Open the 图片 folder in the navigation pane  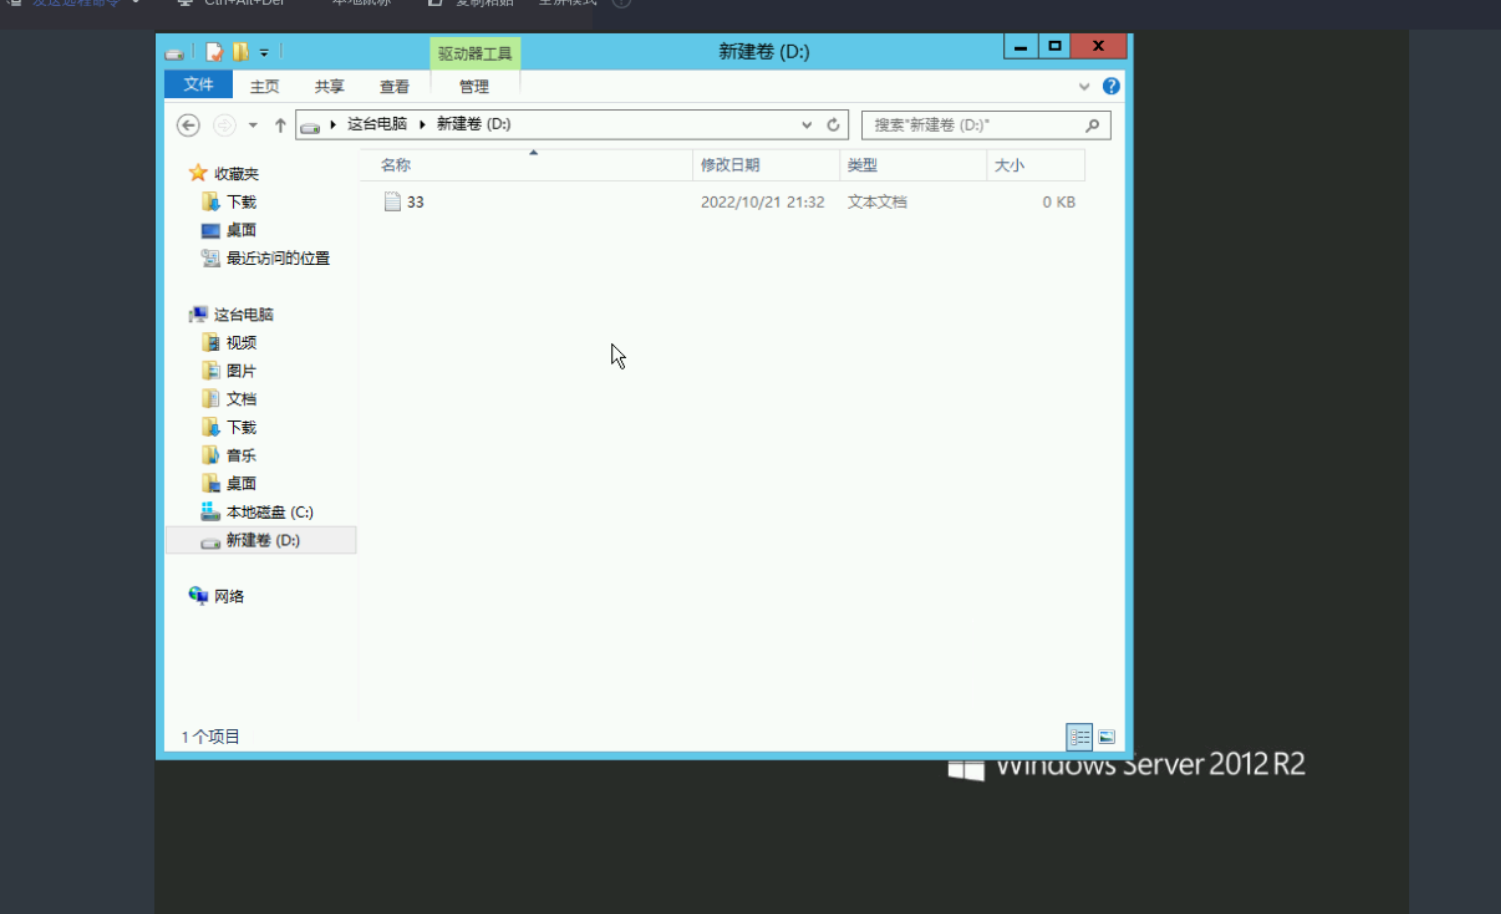[x=241, y=371]
